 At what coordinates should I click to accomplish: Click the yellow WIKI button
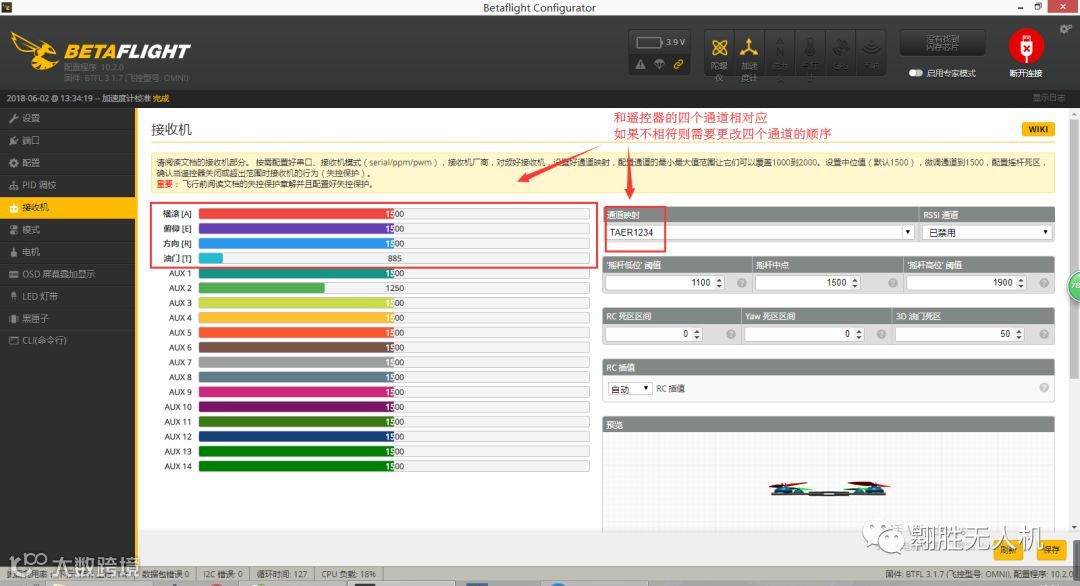click(1038, 129)
